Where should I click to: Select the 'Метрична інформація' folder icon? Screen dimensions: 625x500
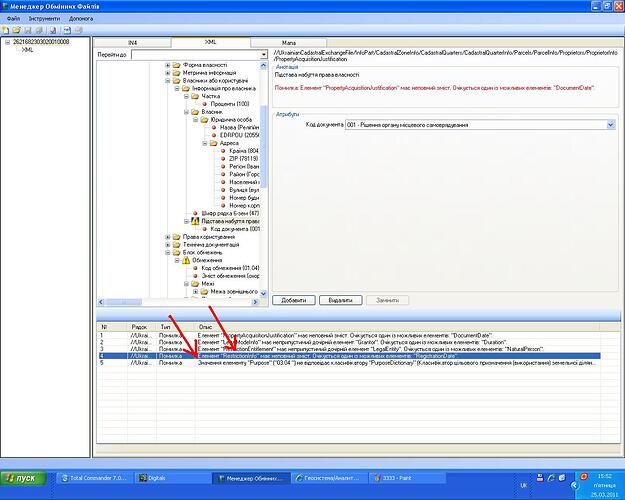click(177, 73)
